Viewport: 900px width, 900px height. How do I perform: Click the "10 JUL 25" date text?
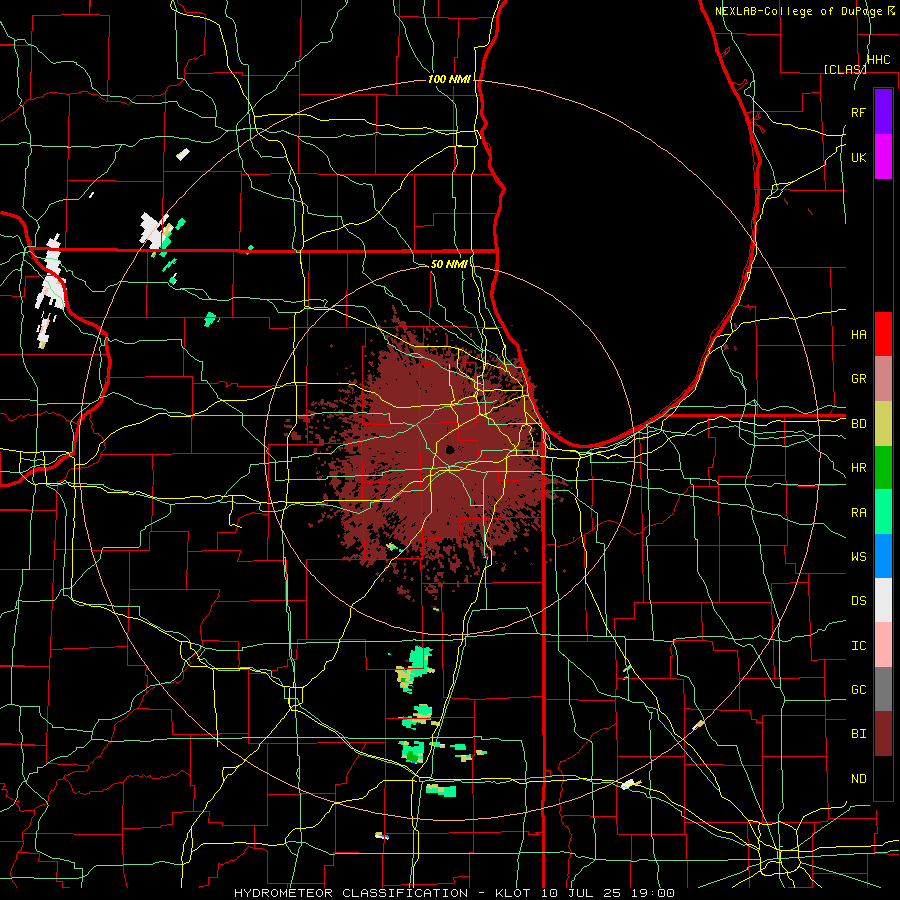pos(579,893)
